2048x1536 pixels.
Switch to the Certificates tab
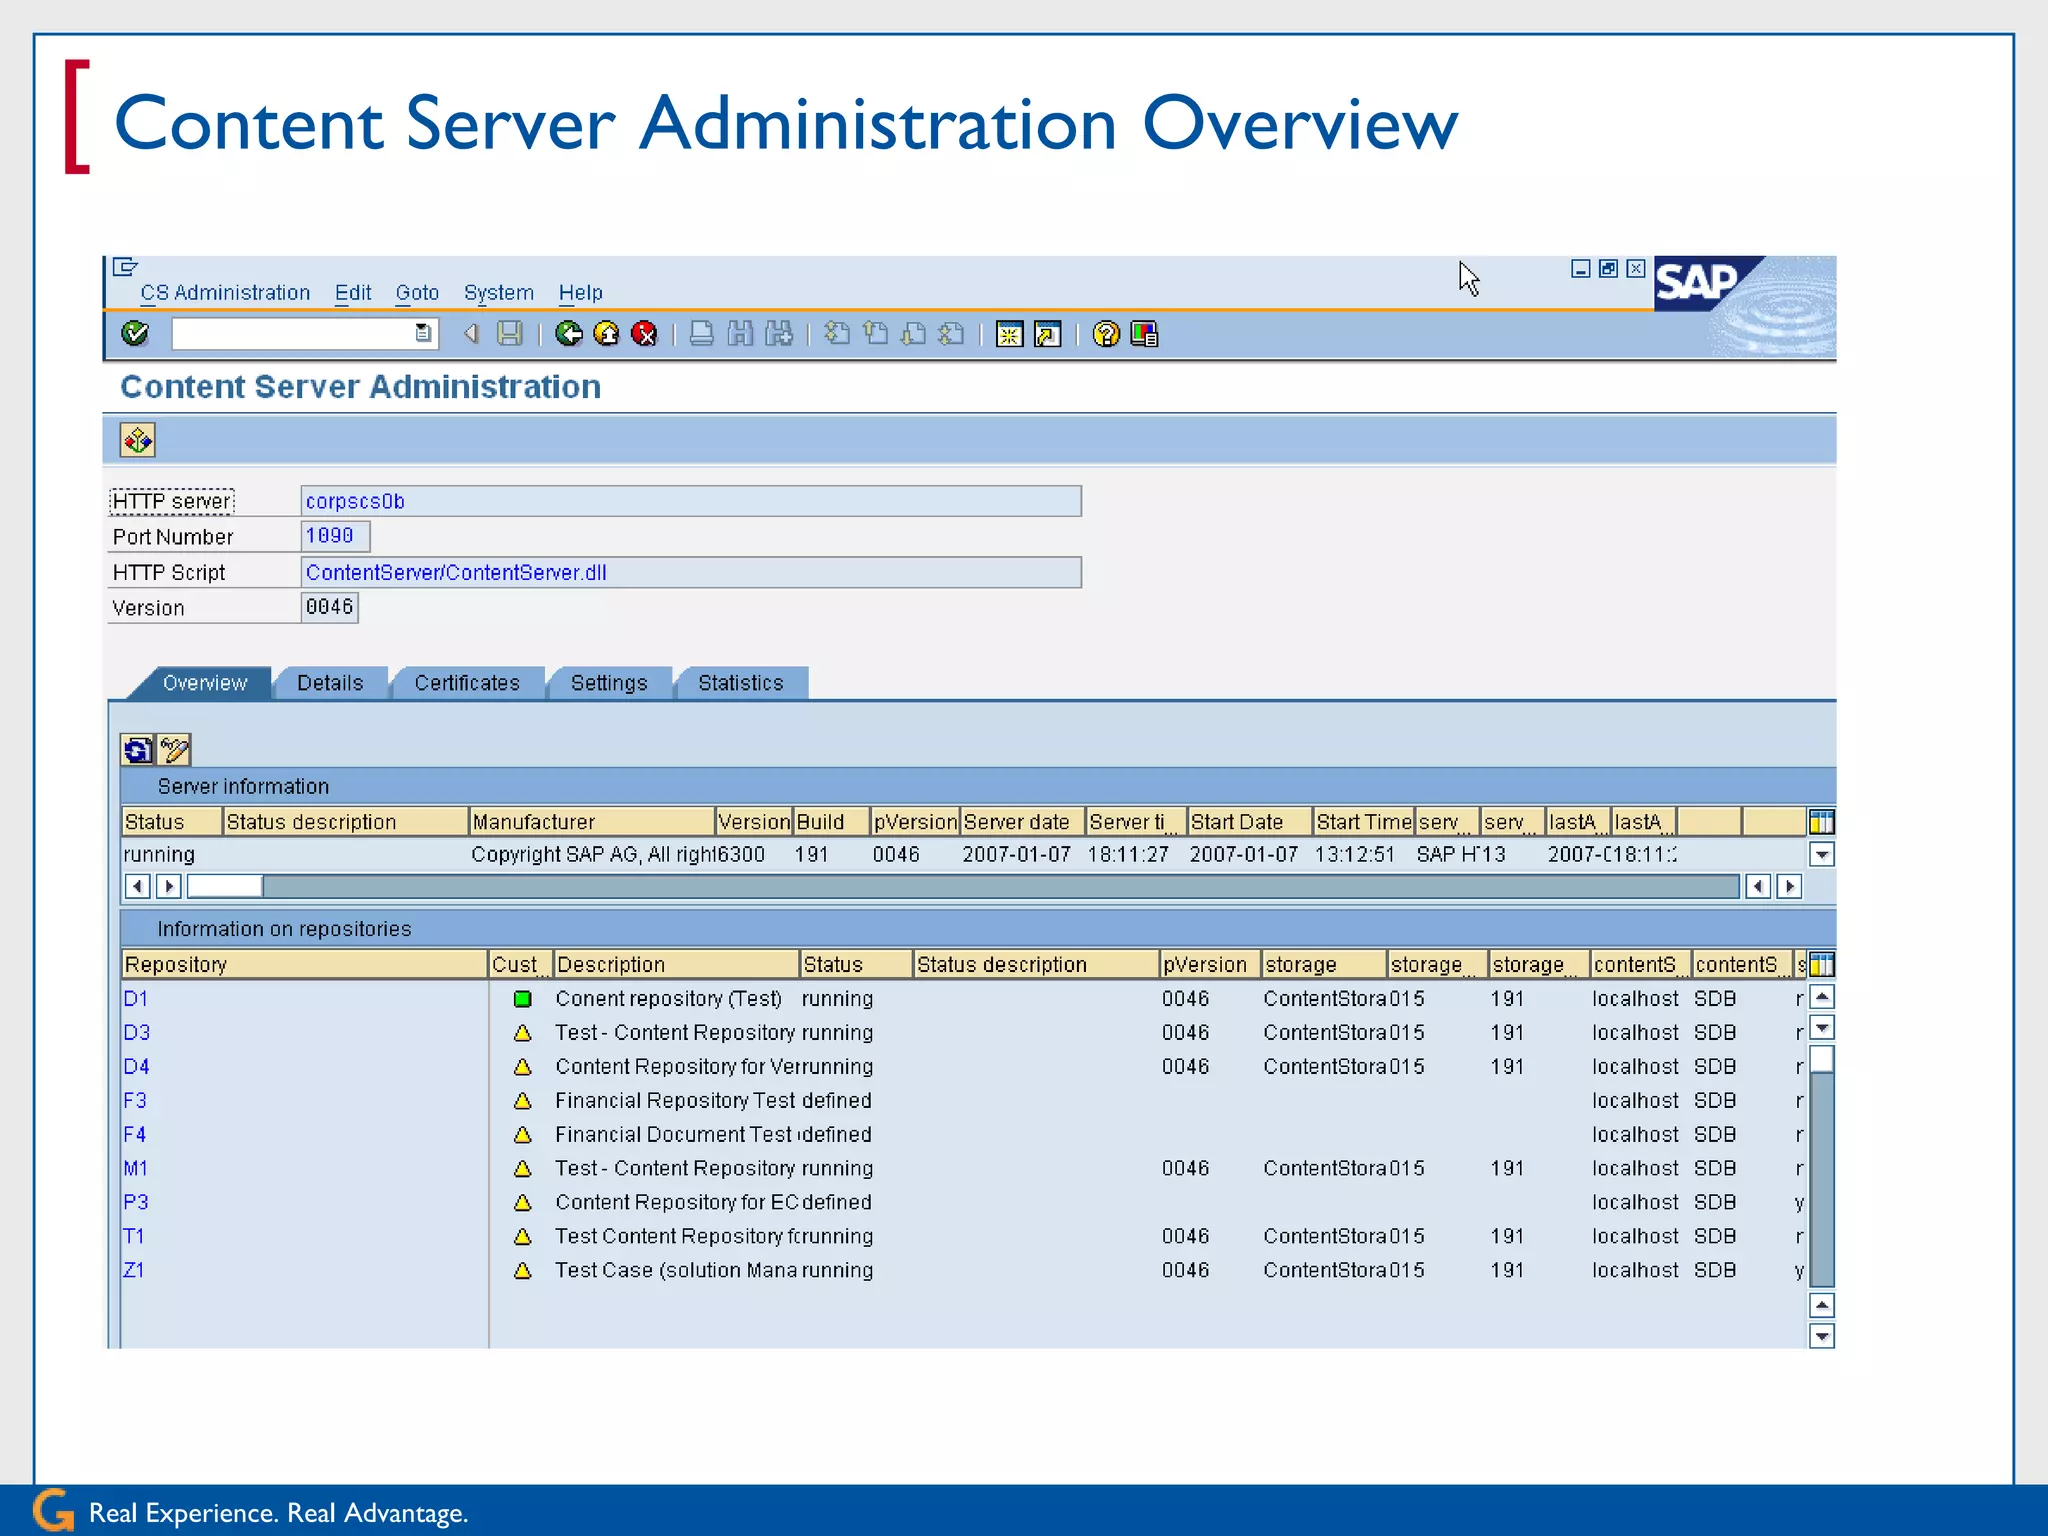click(x=467, y=683)
